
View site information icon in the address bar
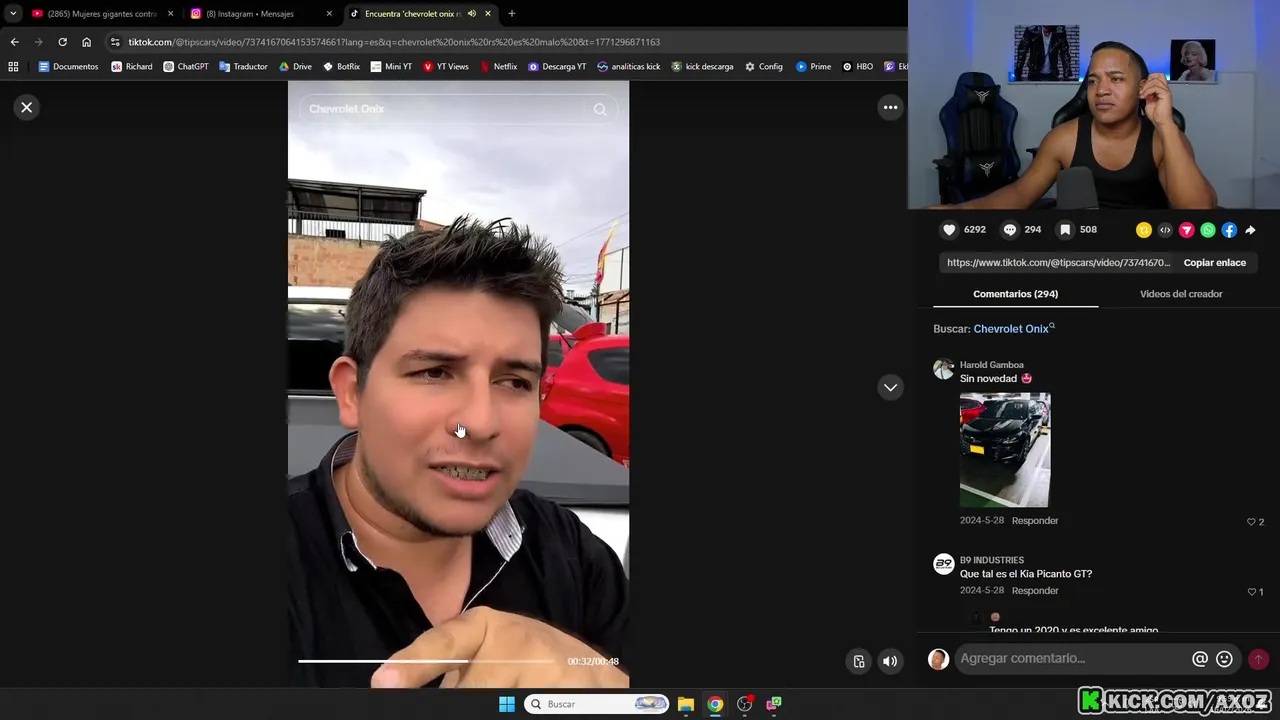pyautogui.click(x=115, y=42)
